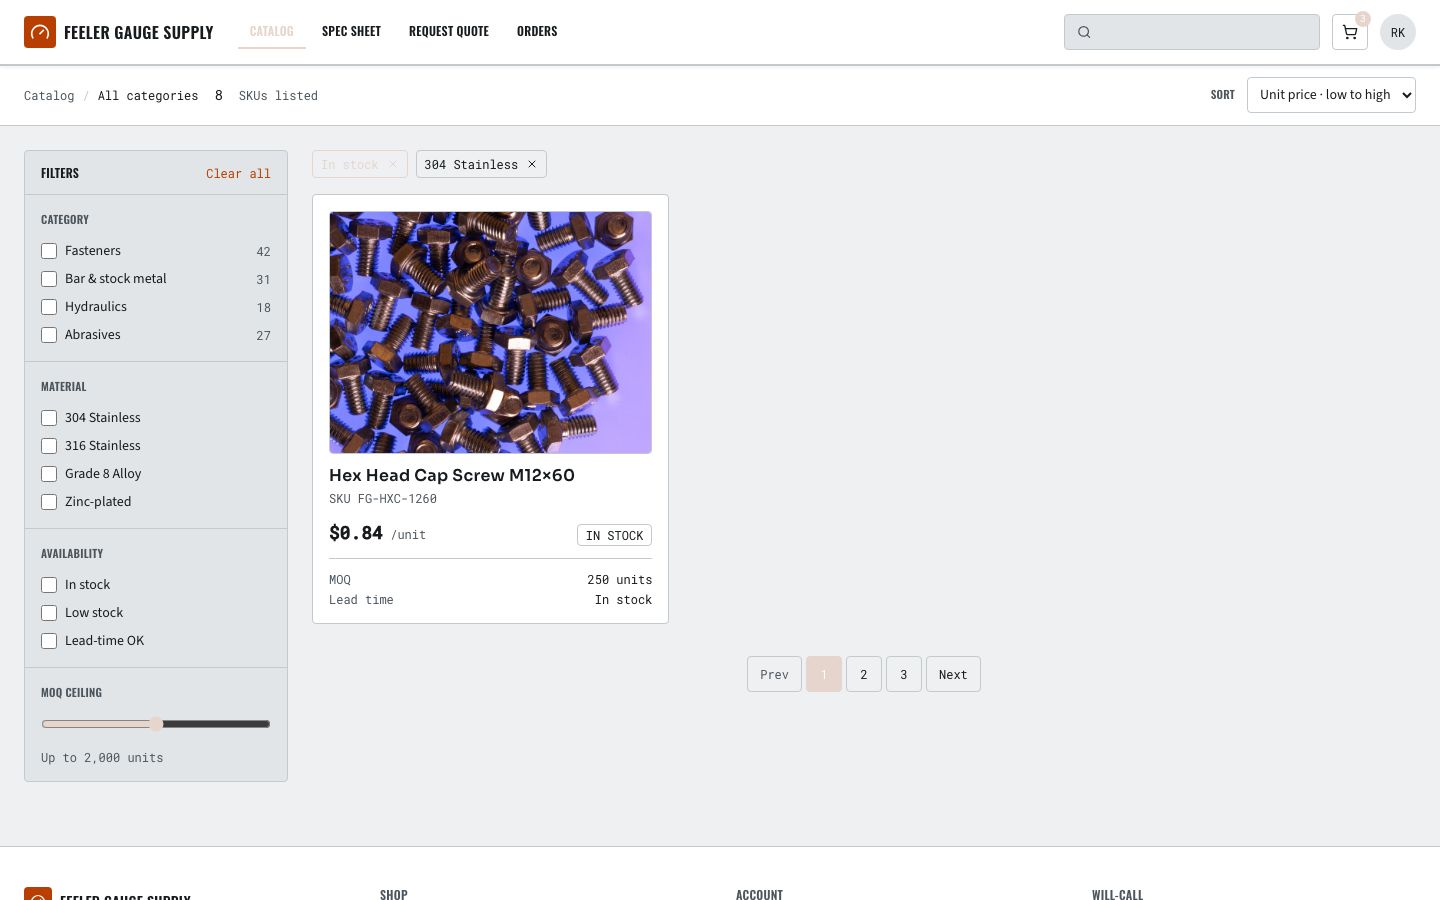
Task: Click the All categories breadcrumb
Action: point(148,96)
